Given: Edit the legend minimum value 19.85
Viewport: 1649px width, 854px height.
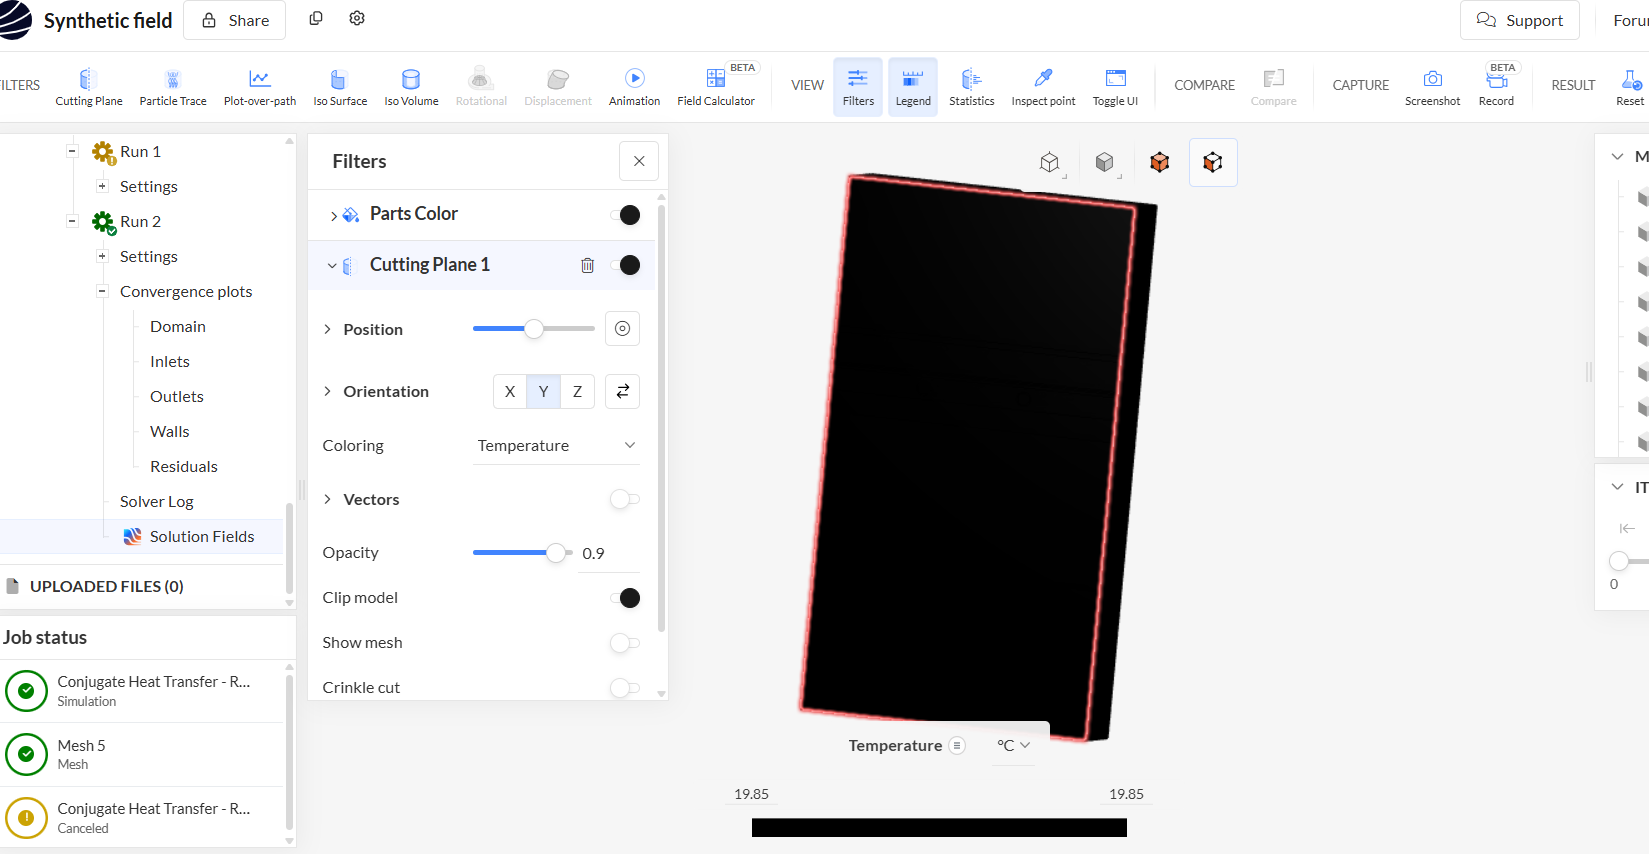Looking at the screenshot, I should point(752,794).
